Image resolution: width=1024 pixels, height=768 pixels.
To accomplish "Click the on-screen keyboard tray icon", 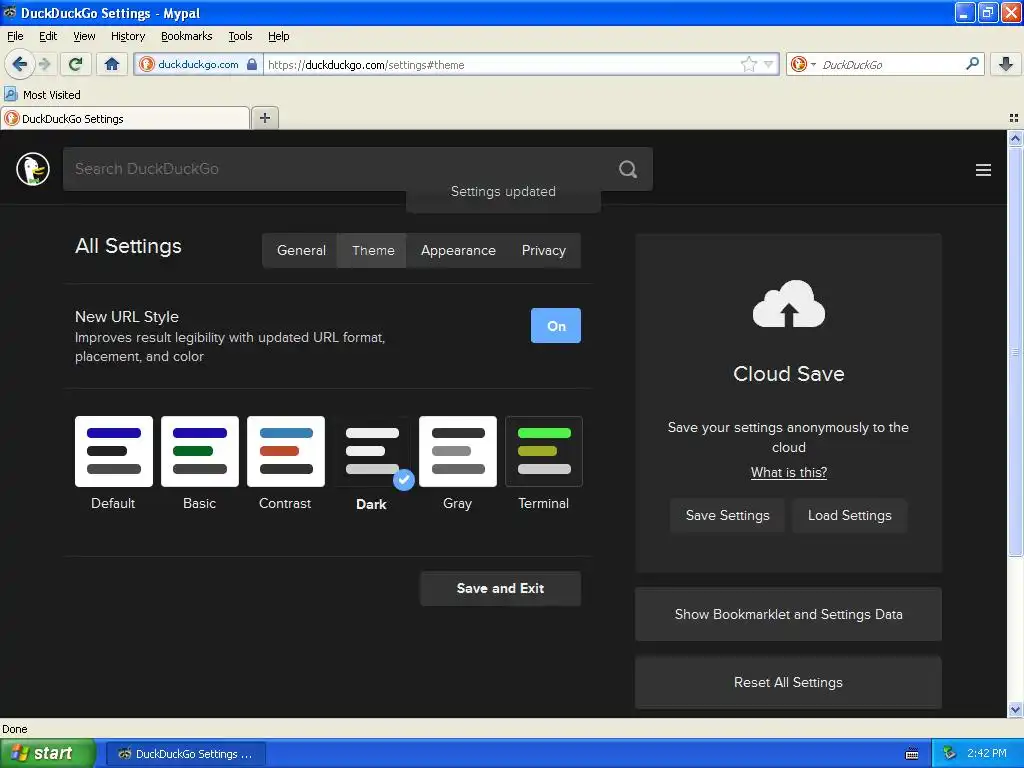I will [x=912, y=754].
